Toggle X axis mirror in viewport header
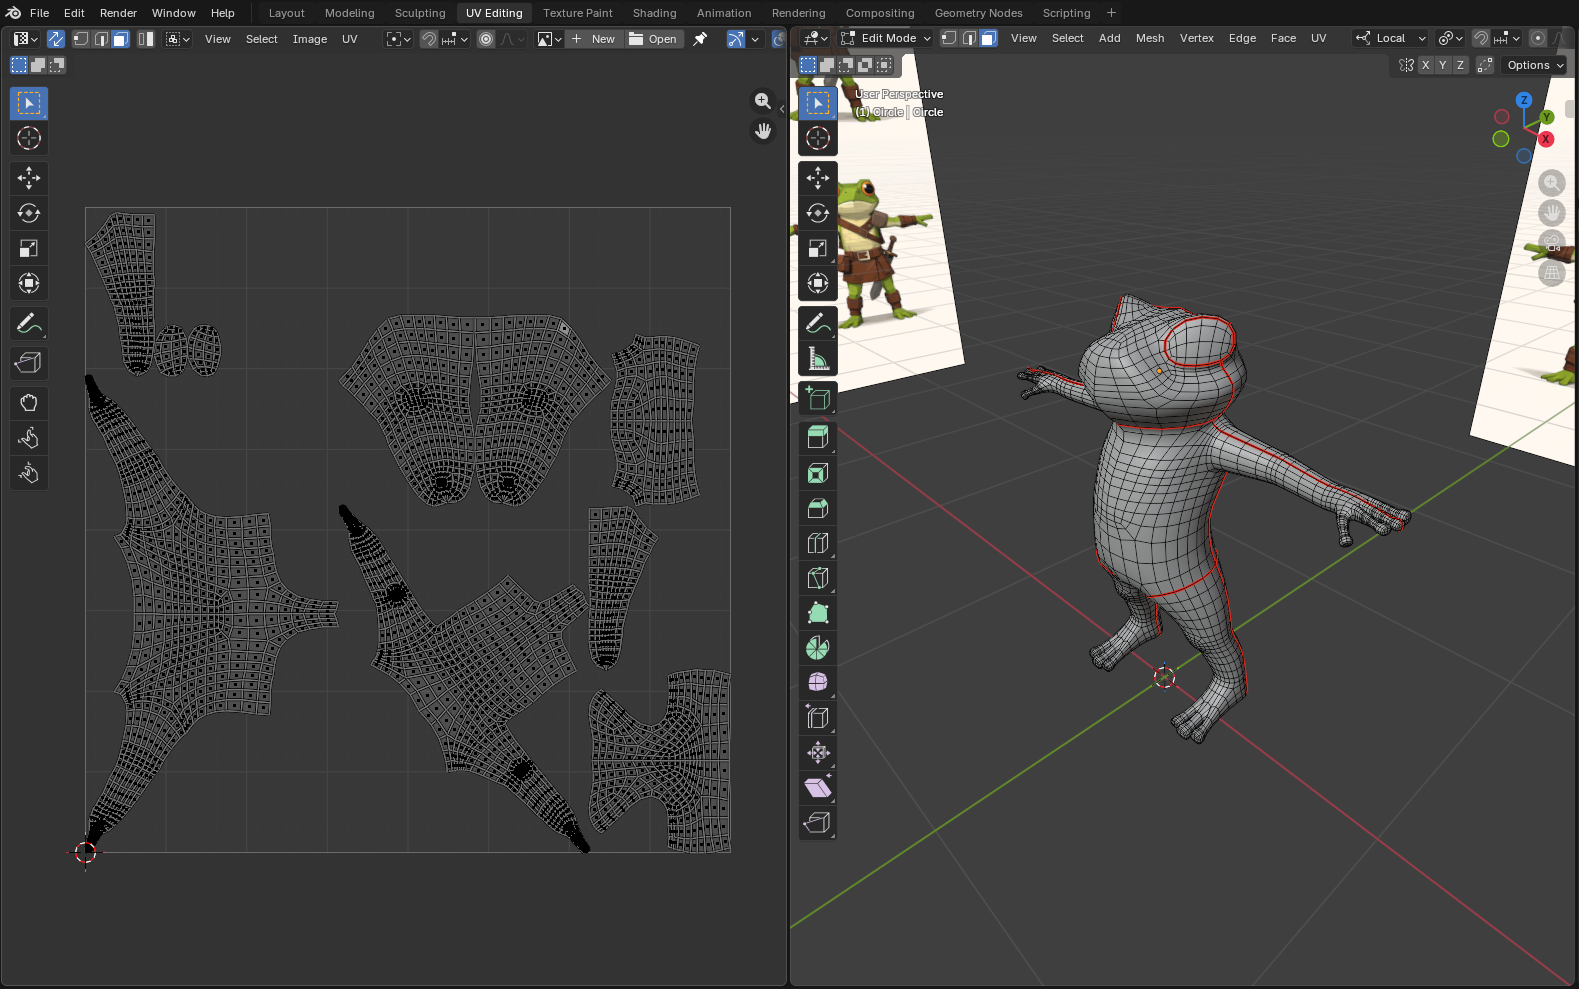Screen dimensions: 1579x989 [x=1425, y=65]
